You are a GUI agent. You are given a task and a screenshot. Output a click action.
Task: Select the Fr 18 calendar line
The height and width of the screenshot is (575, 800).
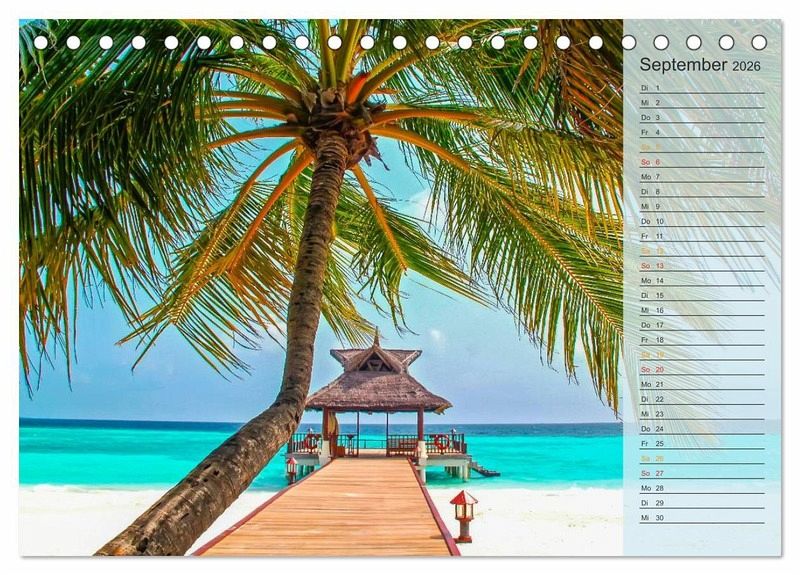point(701,340)
